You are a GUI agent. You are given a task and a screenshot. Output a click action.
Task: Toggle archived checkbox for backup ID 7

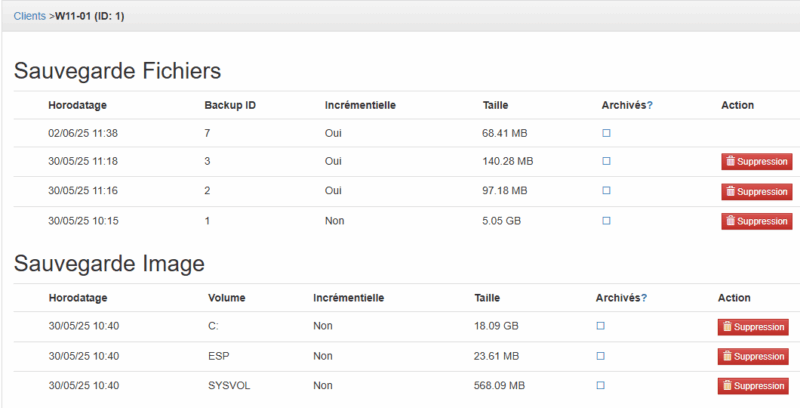coord(606,133)
